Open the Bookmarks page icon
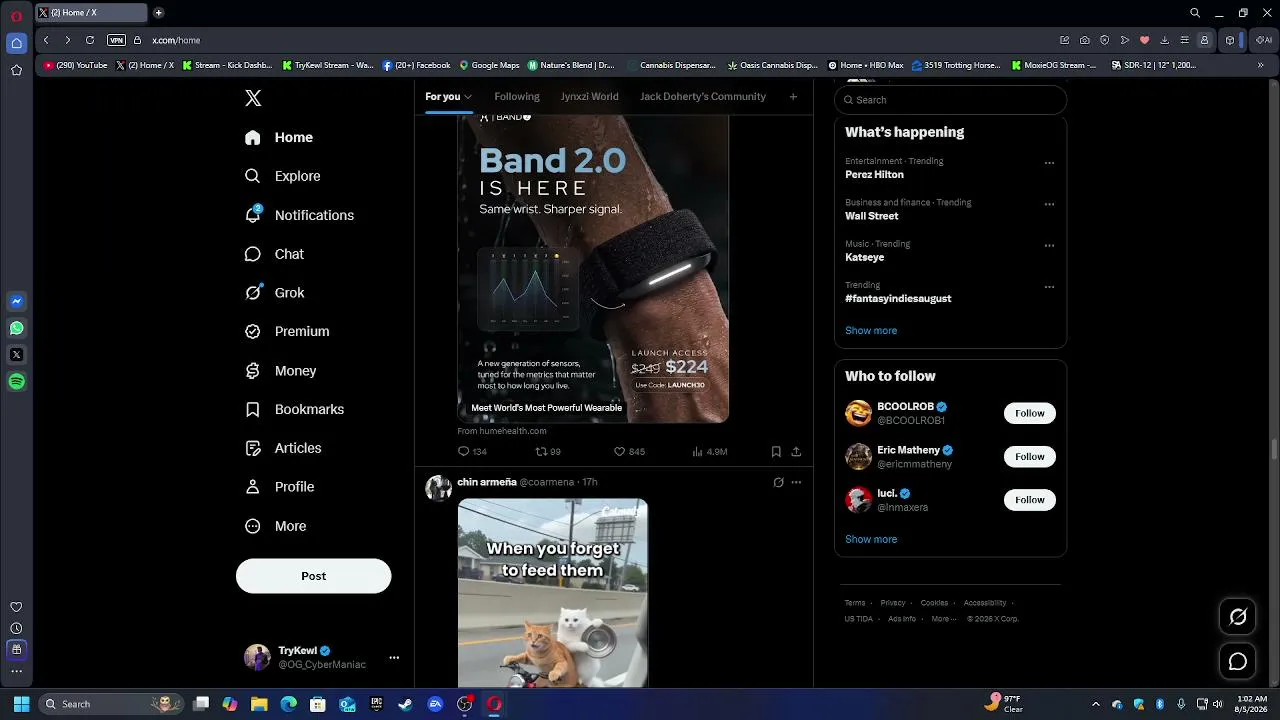 pyautogui.click(x=253, y=409)
